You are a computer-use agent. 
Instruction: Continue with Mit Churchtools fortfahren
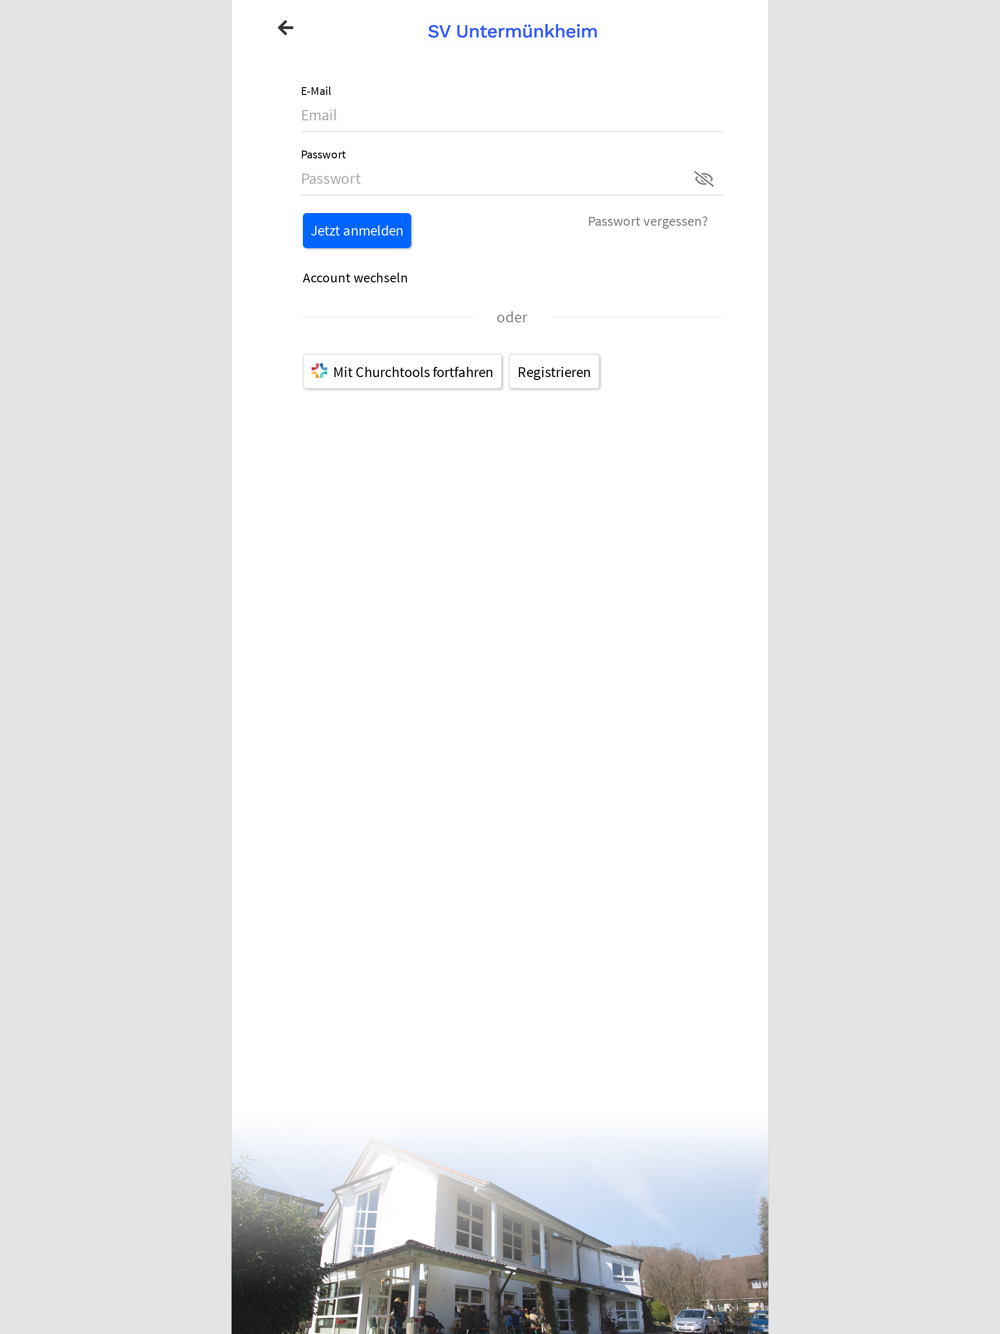403,372
